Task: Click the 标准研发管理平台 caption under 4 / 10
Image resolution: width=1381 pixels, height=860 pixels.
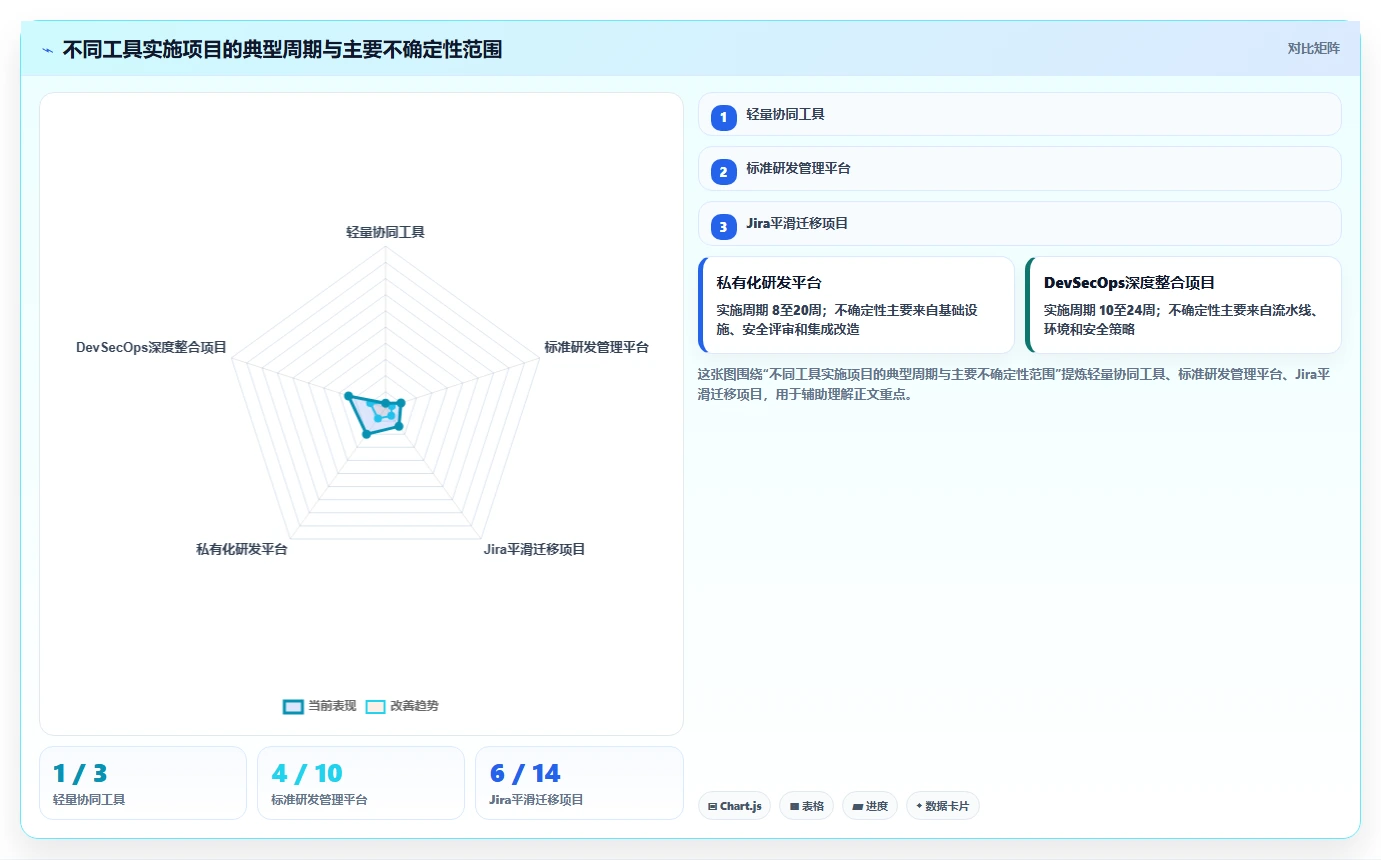Action: (x=319, y=800)
